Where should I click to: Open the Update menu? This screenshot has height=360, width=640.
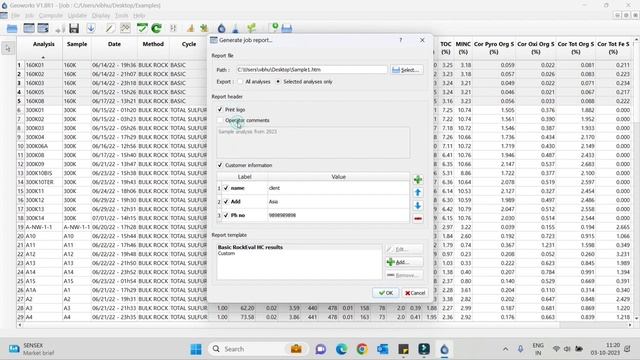point(77,16)
